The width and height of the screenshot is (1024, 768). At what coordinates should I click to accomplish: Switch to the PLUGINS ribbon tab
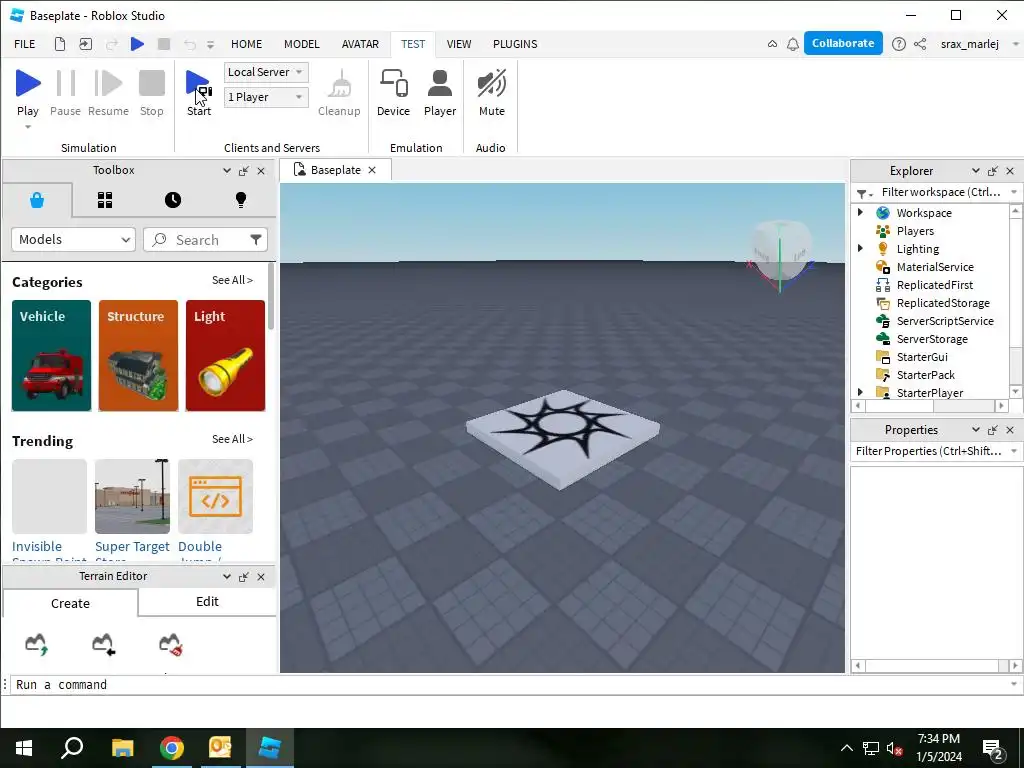click(x=515, y=44)
